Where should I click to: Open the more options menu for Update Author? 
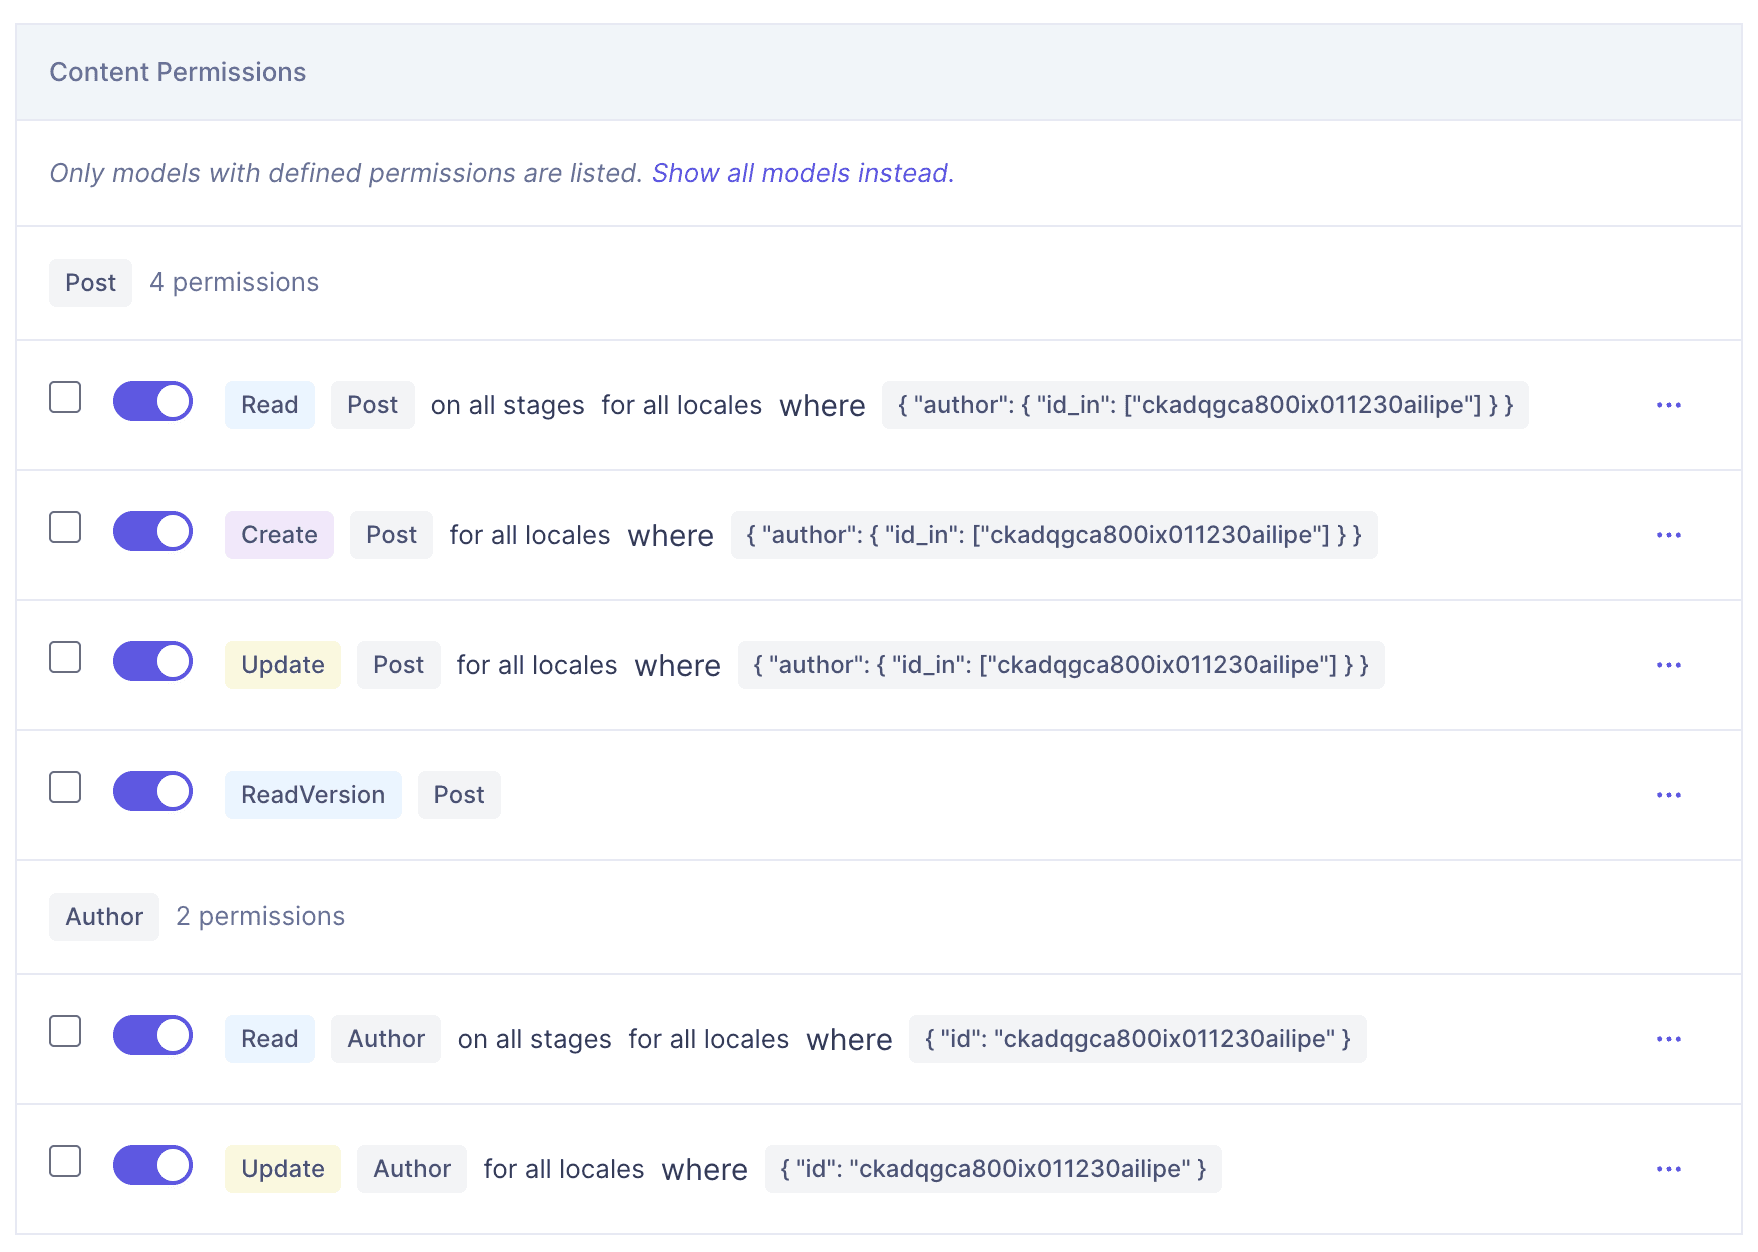pos(1668,1169)
